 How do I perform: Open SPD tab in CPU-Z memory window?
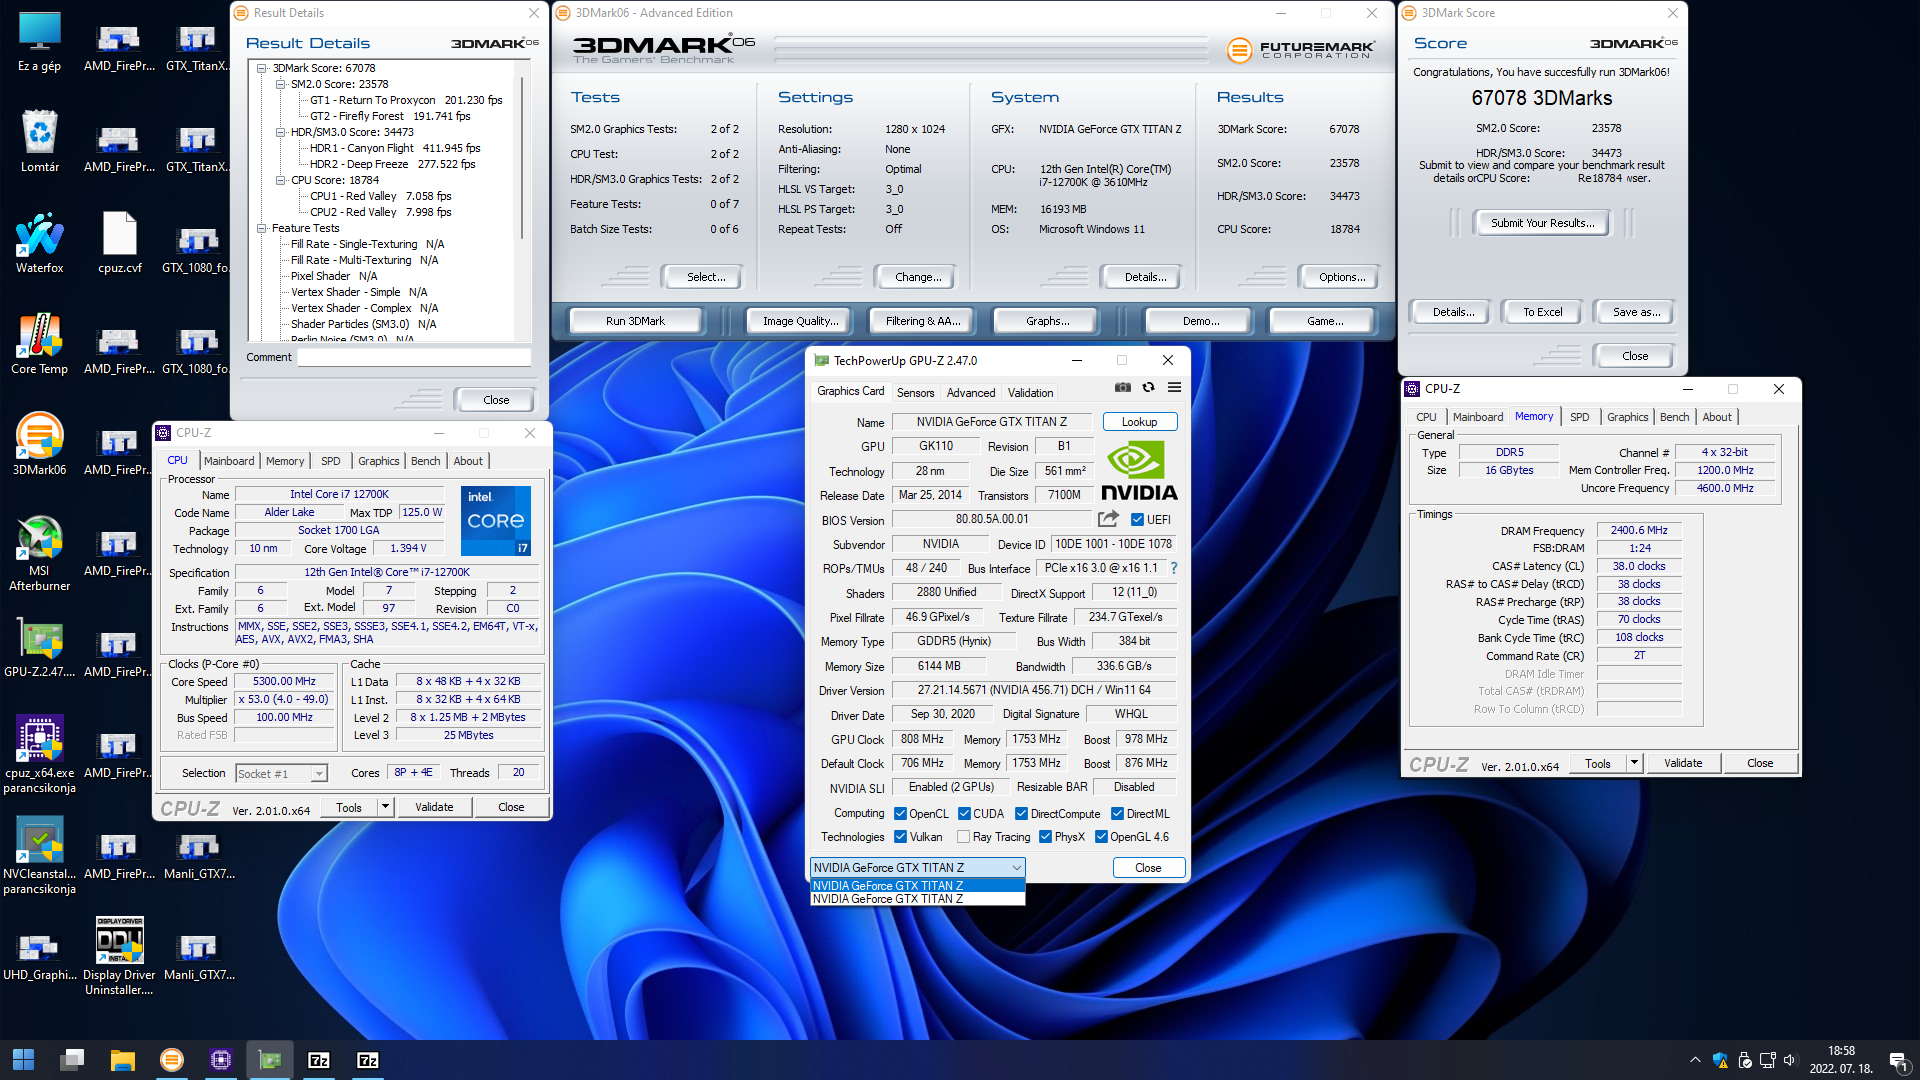tap(1579, 417)
